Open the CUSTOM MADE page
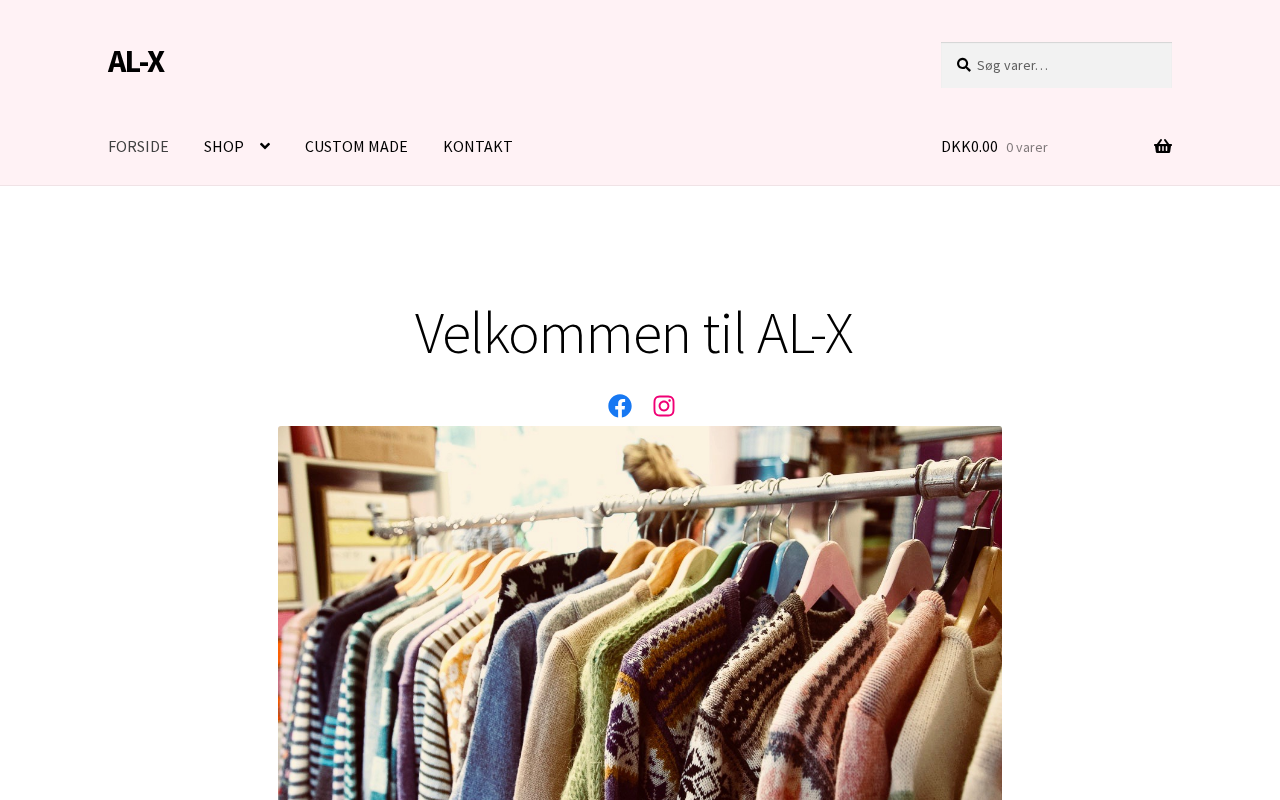This screenshot has width=1280, height=800. pos(356,146)
